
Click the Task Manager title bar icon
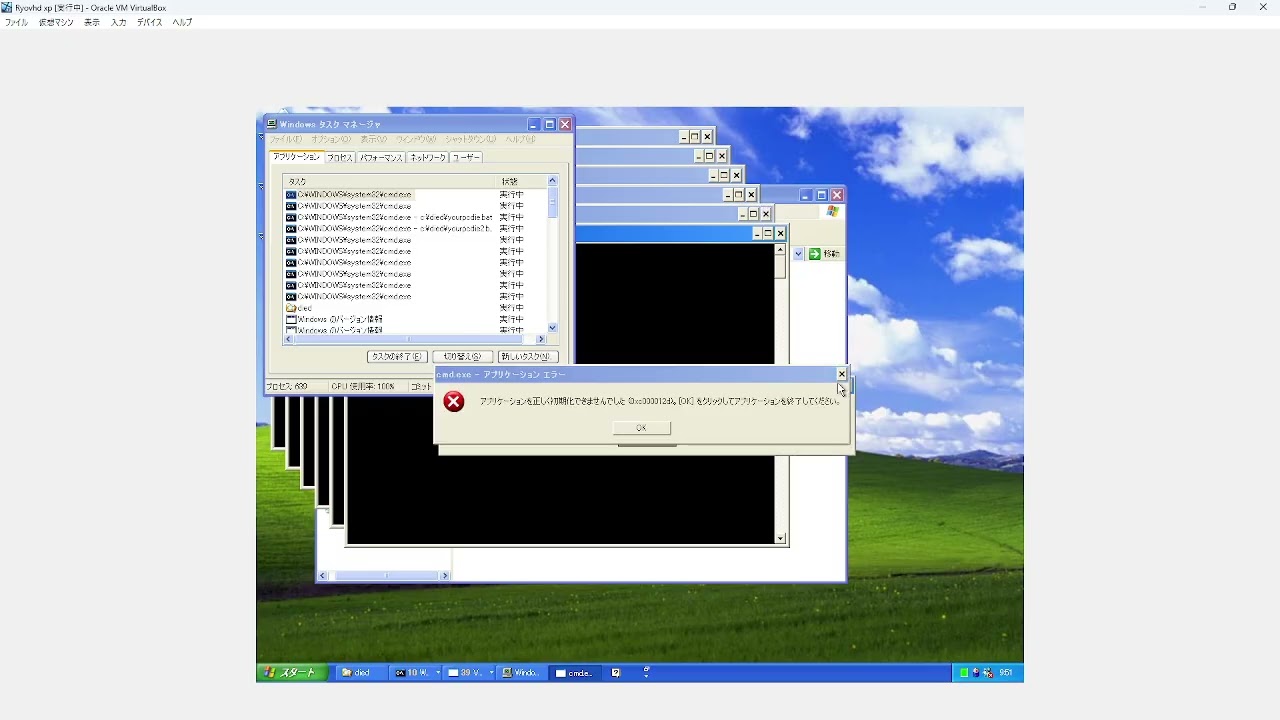(271, 125)
